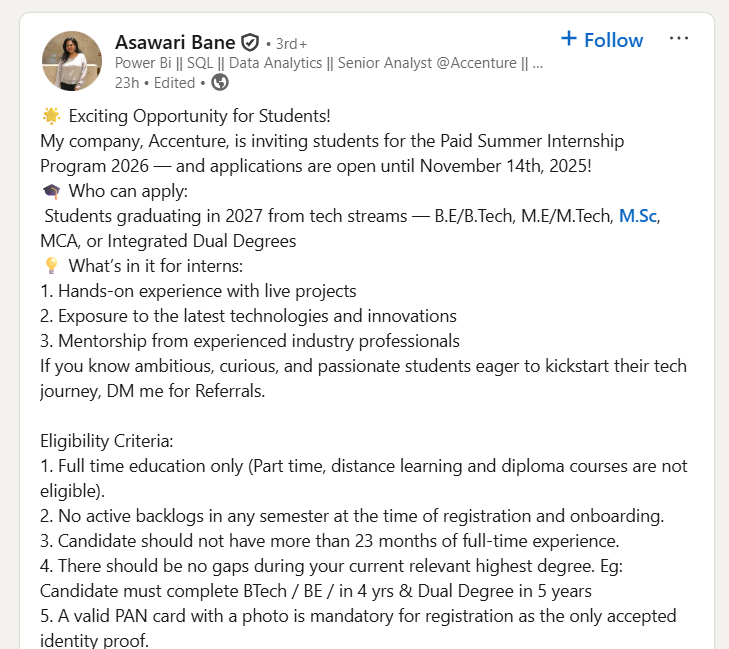
Task: Open the M.Sc hashtag link
Action: coord(639,214)
